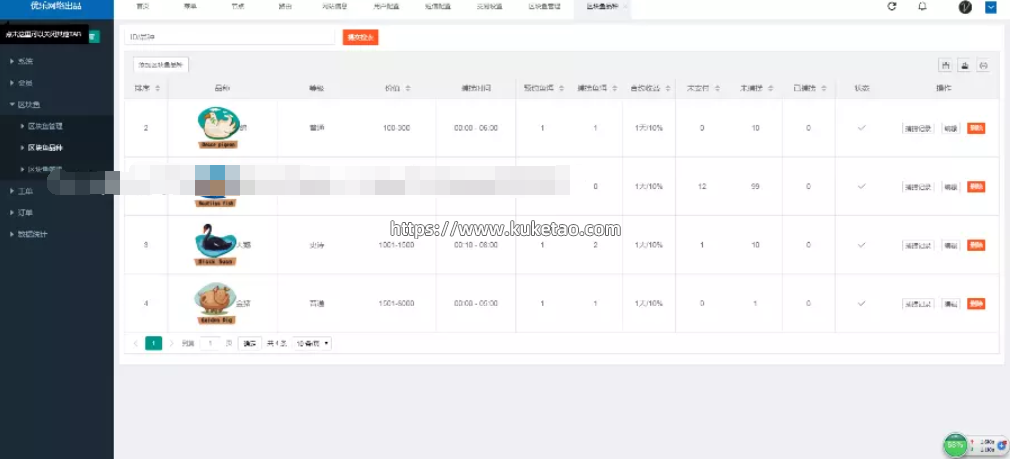
Task: Refresh the page with the top-bar reload icon
Action: point(892,6)
